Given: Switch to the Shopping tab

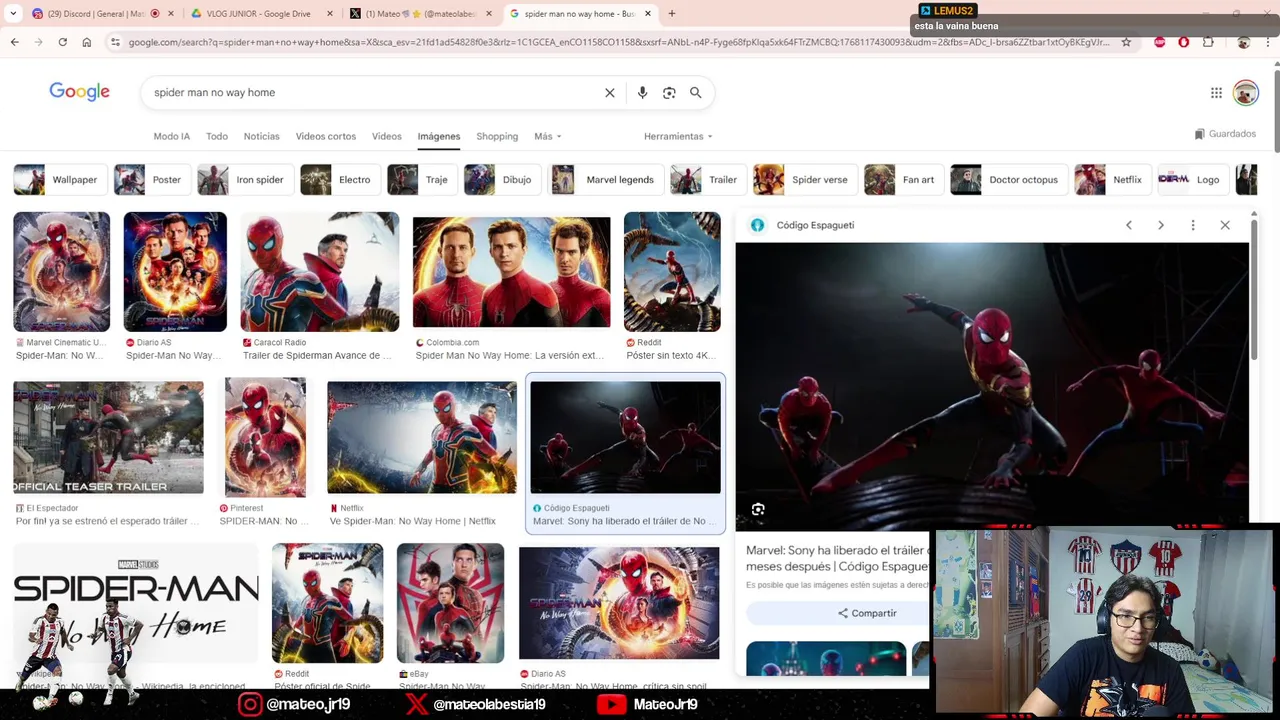Looking at the screenshot, I should click(497, 136).
